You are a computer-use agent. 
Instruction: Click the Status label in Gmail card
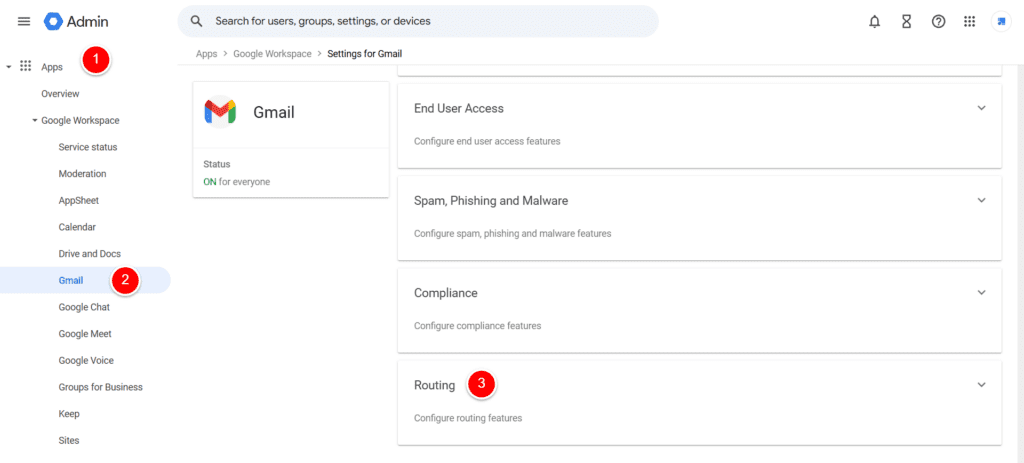(217, 164)
